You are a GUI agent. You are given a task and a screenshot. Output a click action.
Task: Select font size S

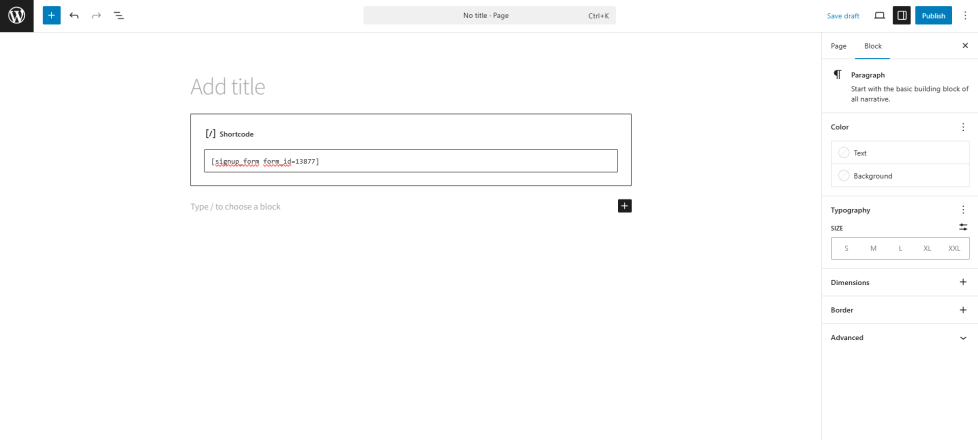846,248
